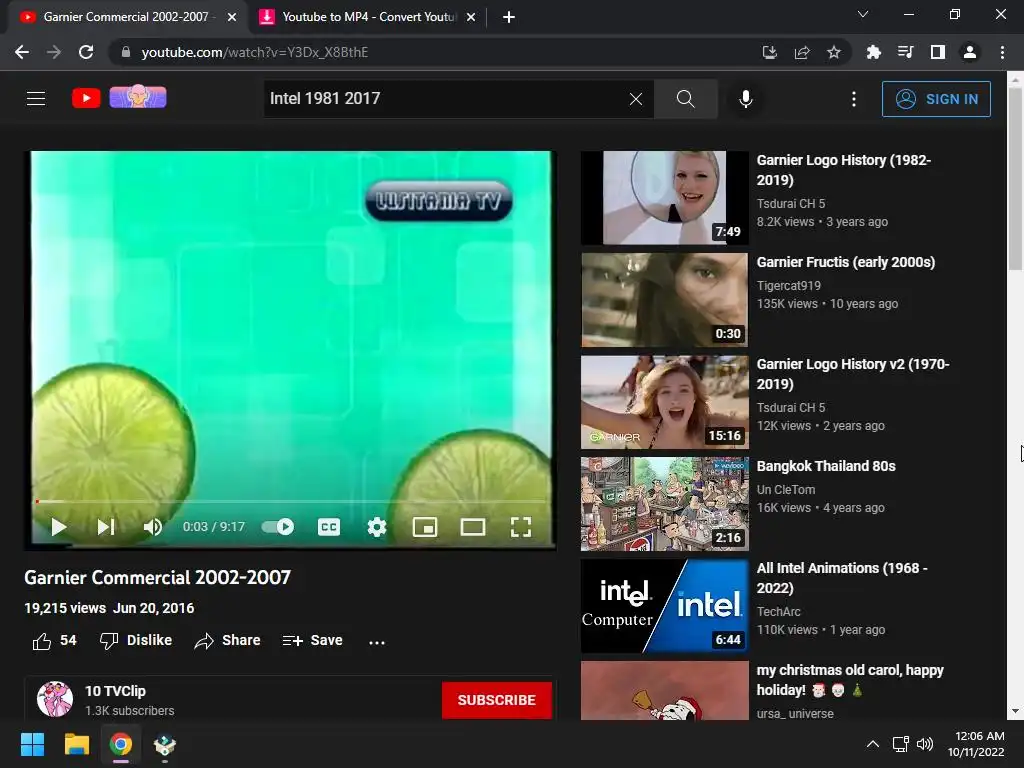Viewport: 1024px width, 768px height.
Task: Open 10 TVClip channel name link
Action: pos(115,691)
